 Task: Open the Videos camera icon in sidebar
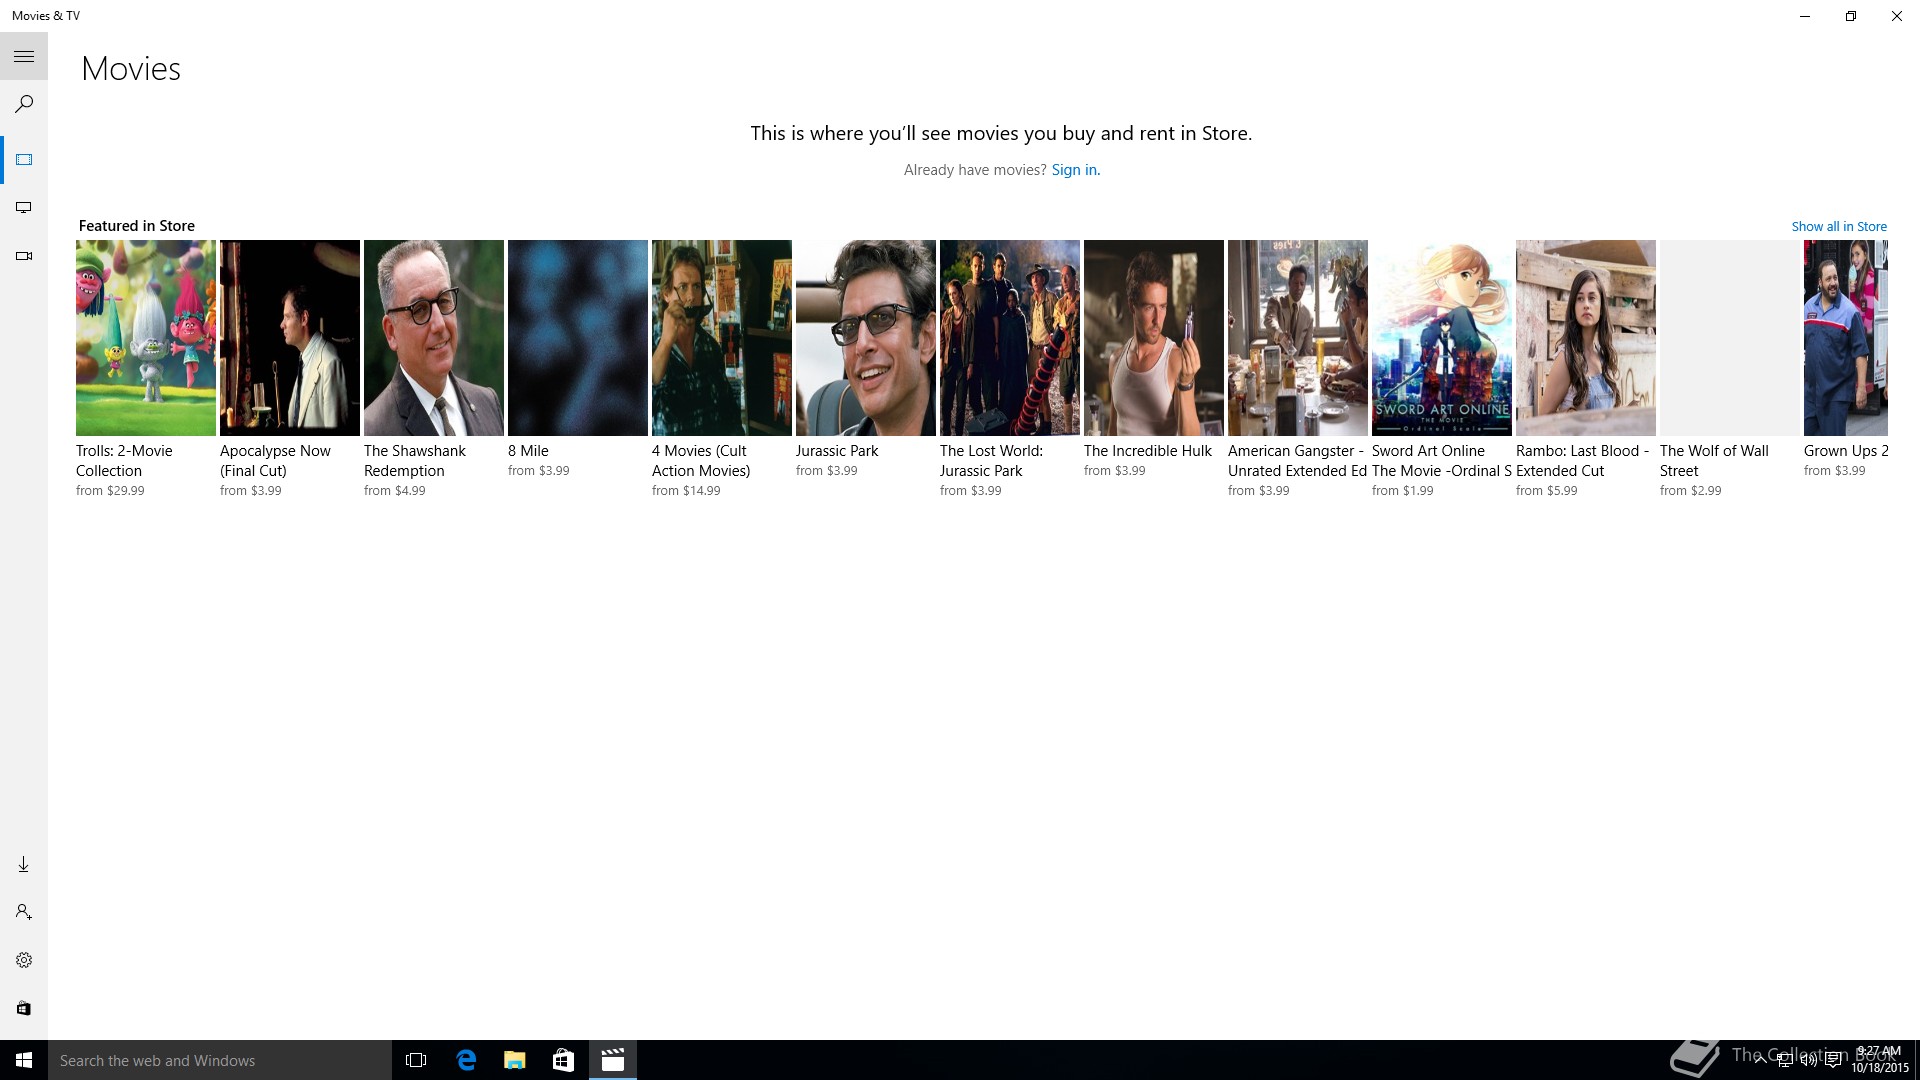(24, 256)
